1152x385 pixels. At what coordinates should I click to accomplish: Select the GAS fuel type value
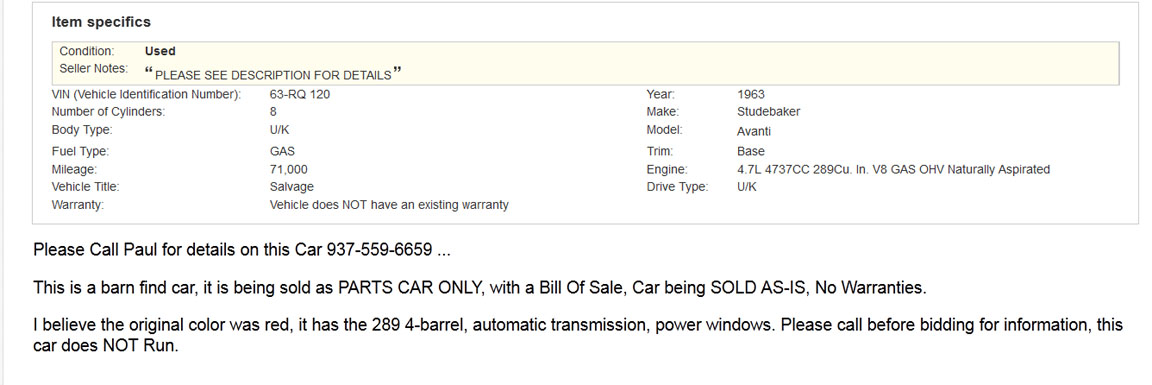(x=282, y=151)
